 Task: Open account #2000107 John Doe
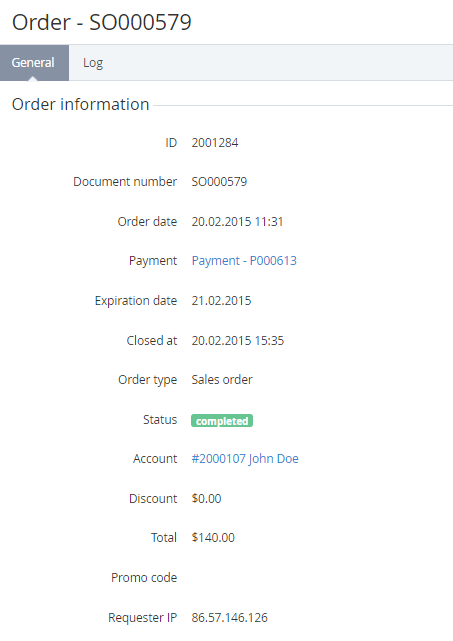[x=245, y=459]
